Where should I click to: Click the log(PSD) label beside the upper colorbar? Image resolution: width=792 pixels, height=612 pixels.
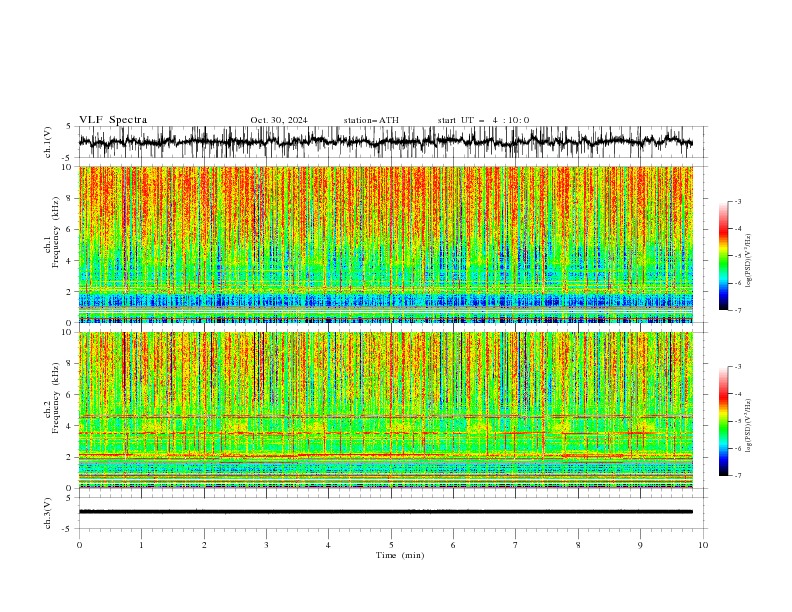[x=748, y=261]
